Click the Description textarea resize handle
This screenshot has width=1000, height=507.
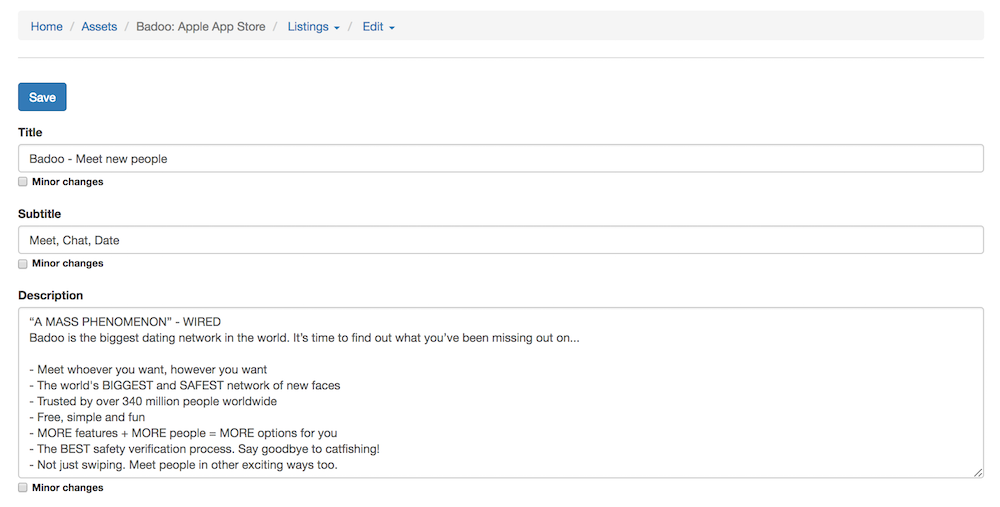coord(977,471)
